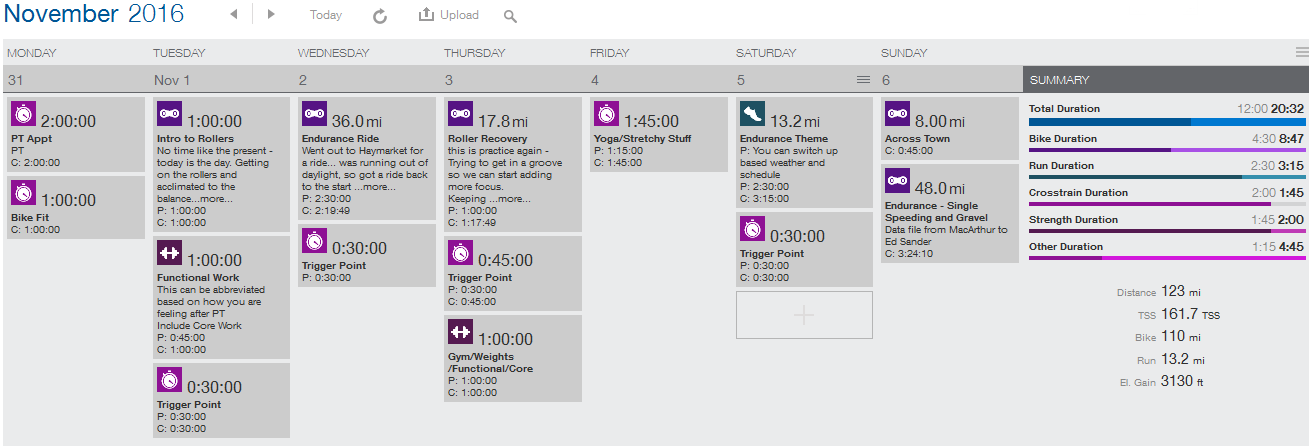This screenshot has width=1309, height=446.
Task: Click Intro to Rollers bike icon
Action: [170, 114]
